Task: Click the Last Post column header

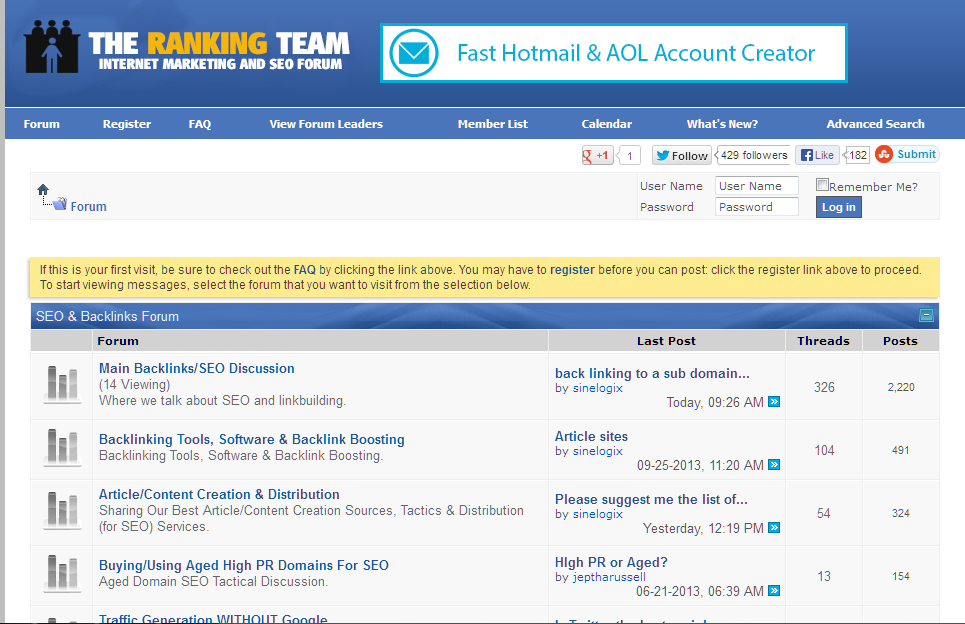Action: tap(667, 341)
